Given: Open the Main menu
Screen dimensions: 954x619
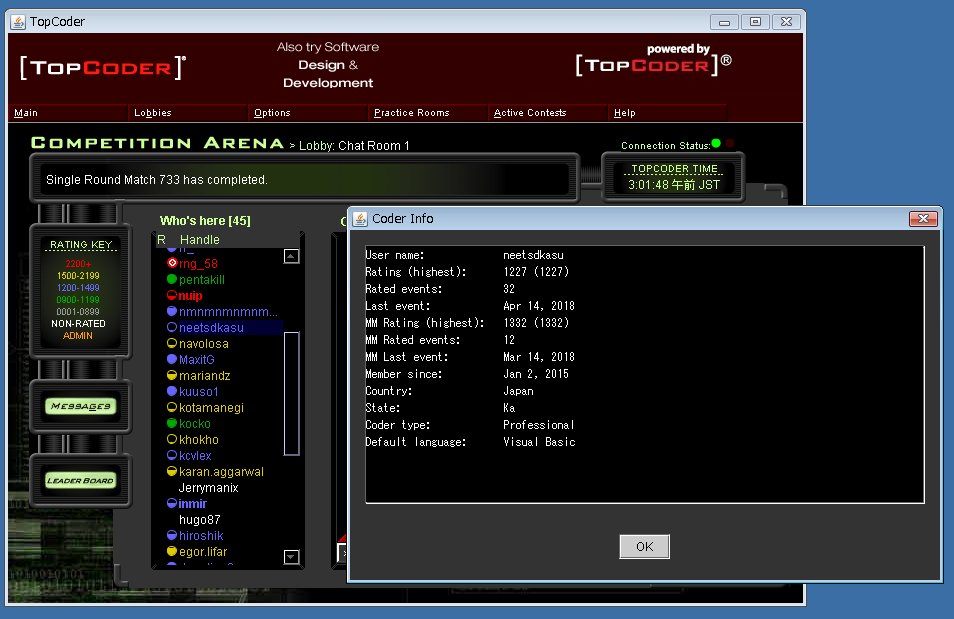Looking at the screenshot, I should (x=26, y=113).
